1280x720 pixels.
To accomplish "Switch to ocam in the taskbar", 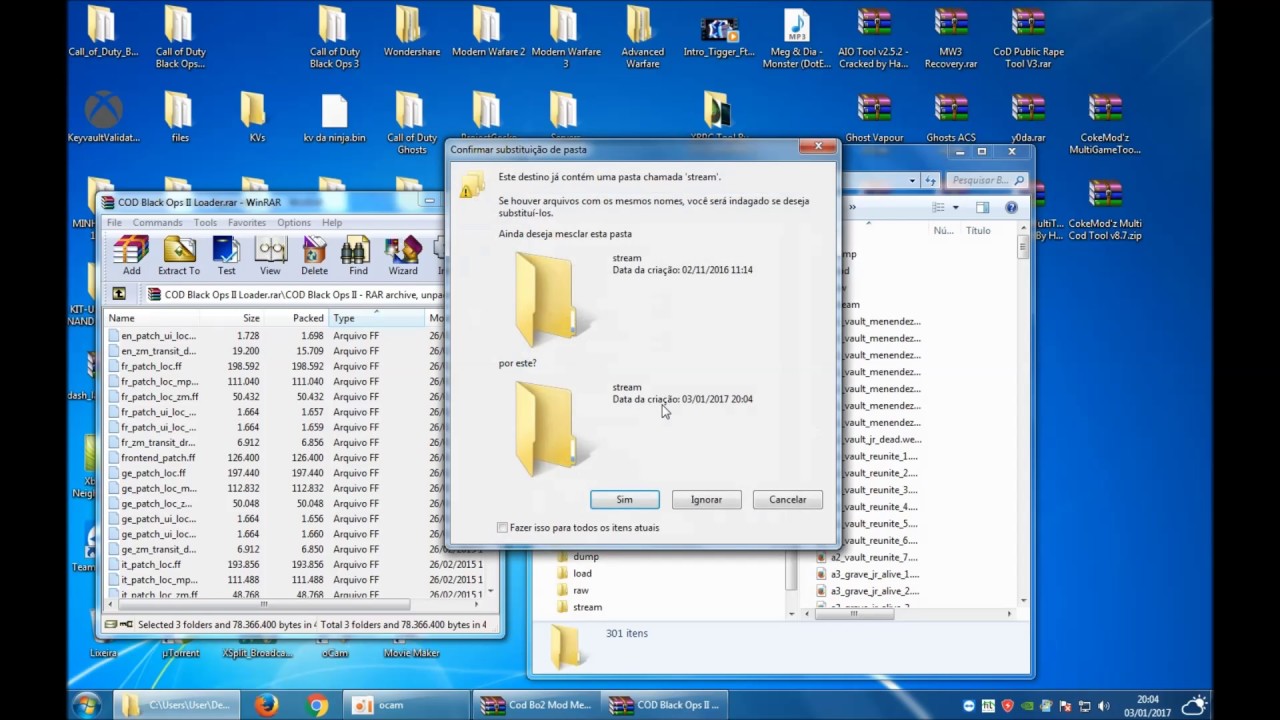I will coord(406,704).
